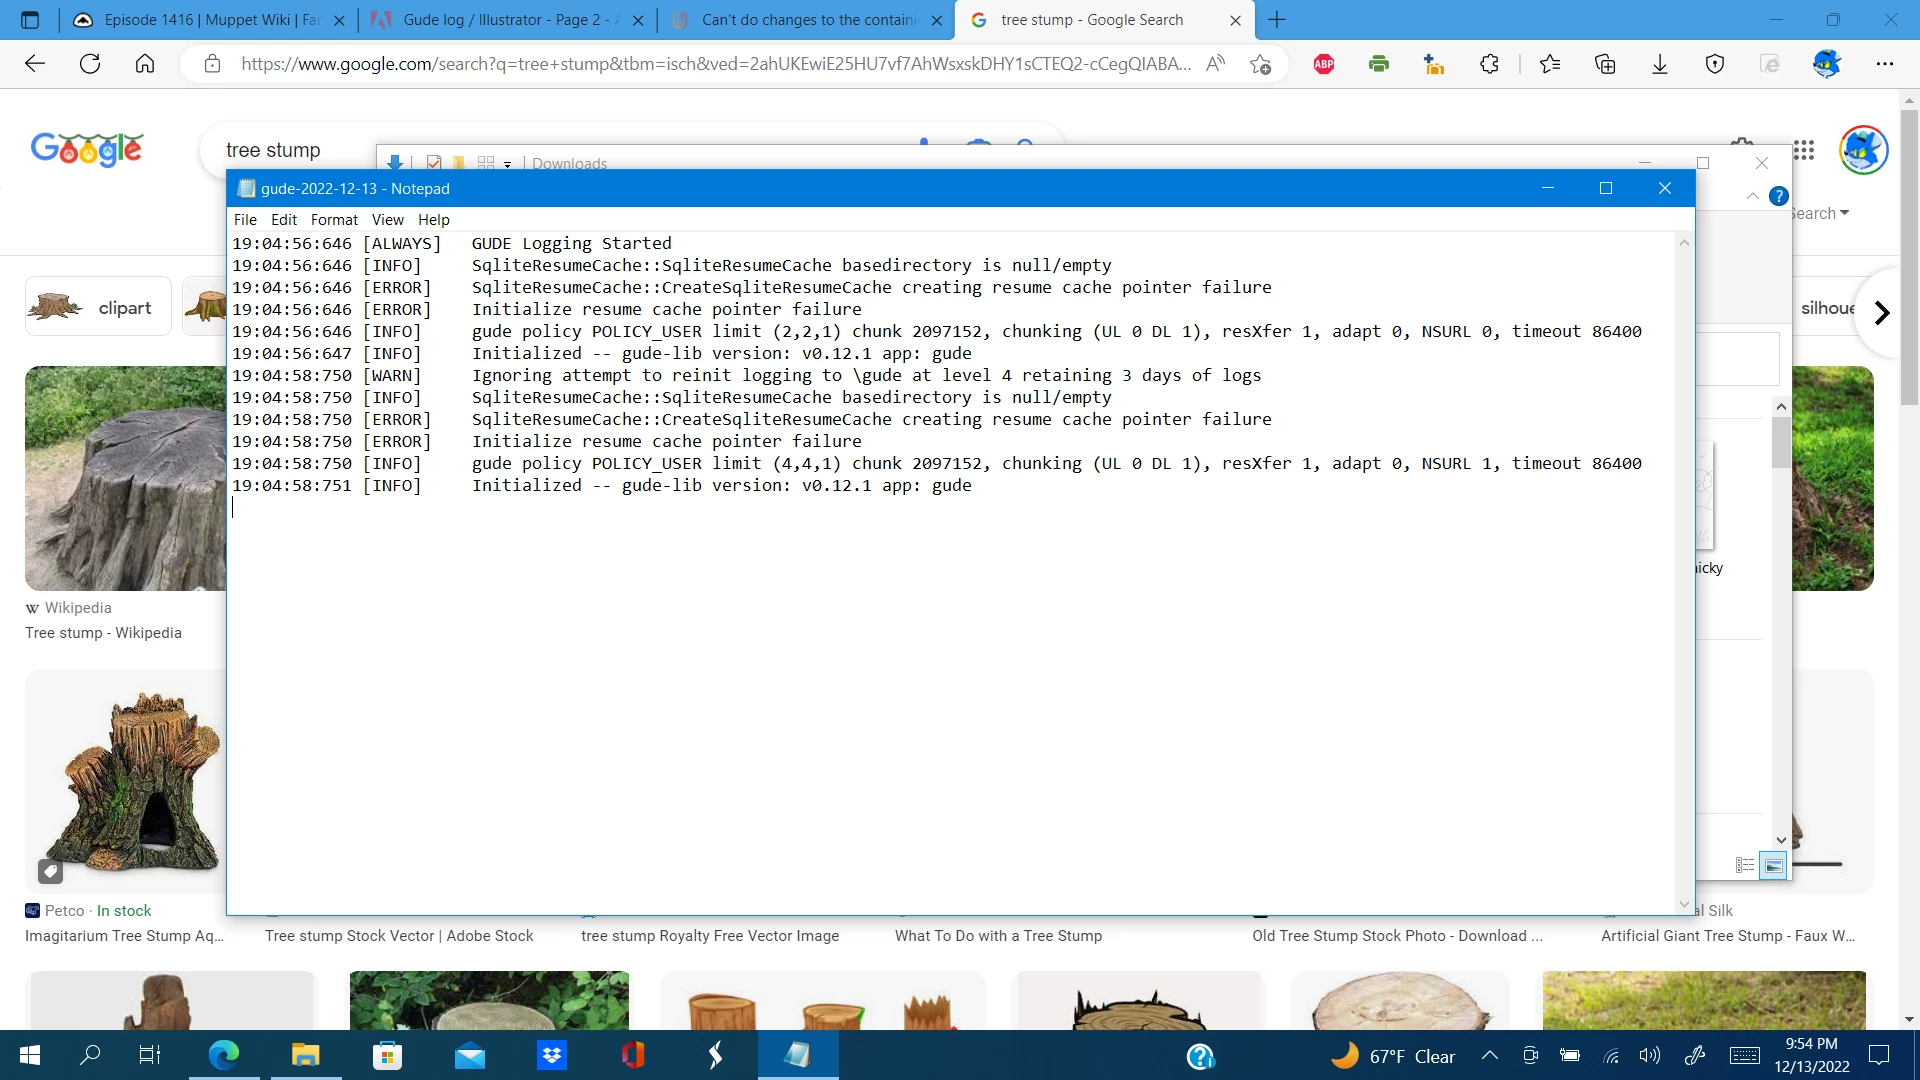Show hidden system tray icons

pyautogui.click(x=1489, y=1056)
